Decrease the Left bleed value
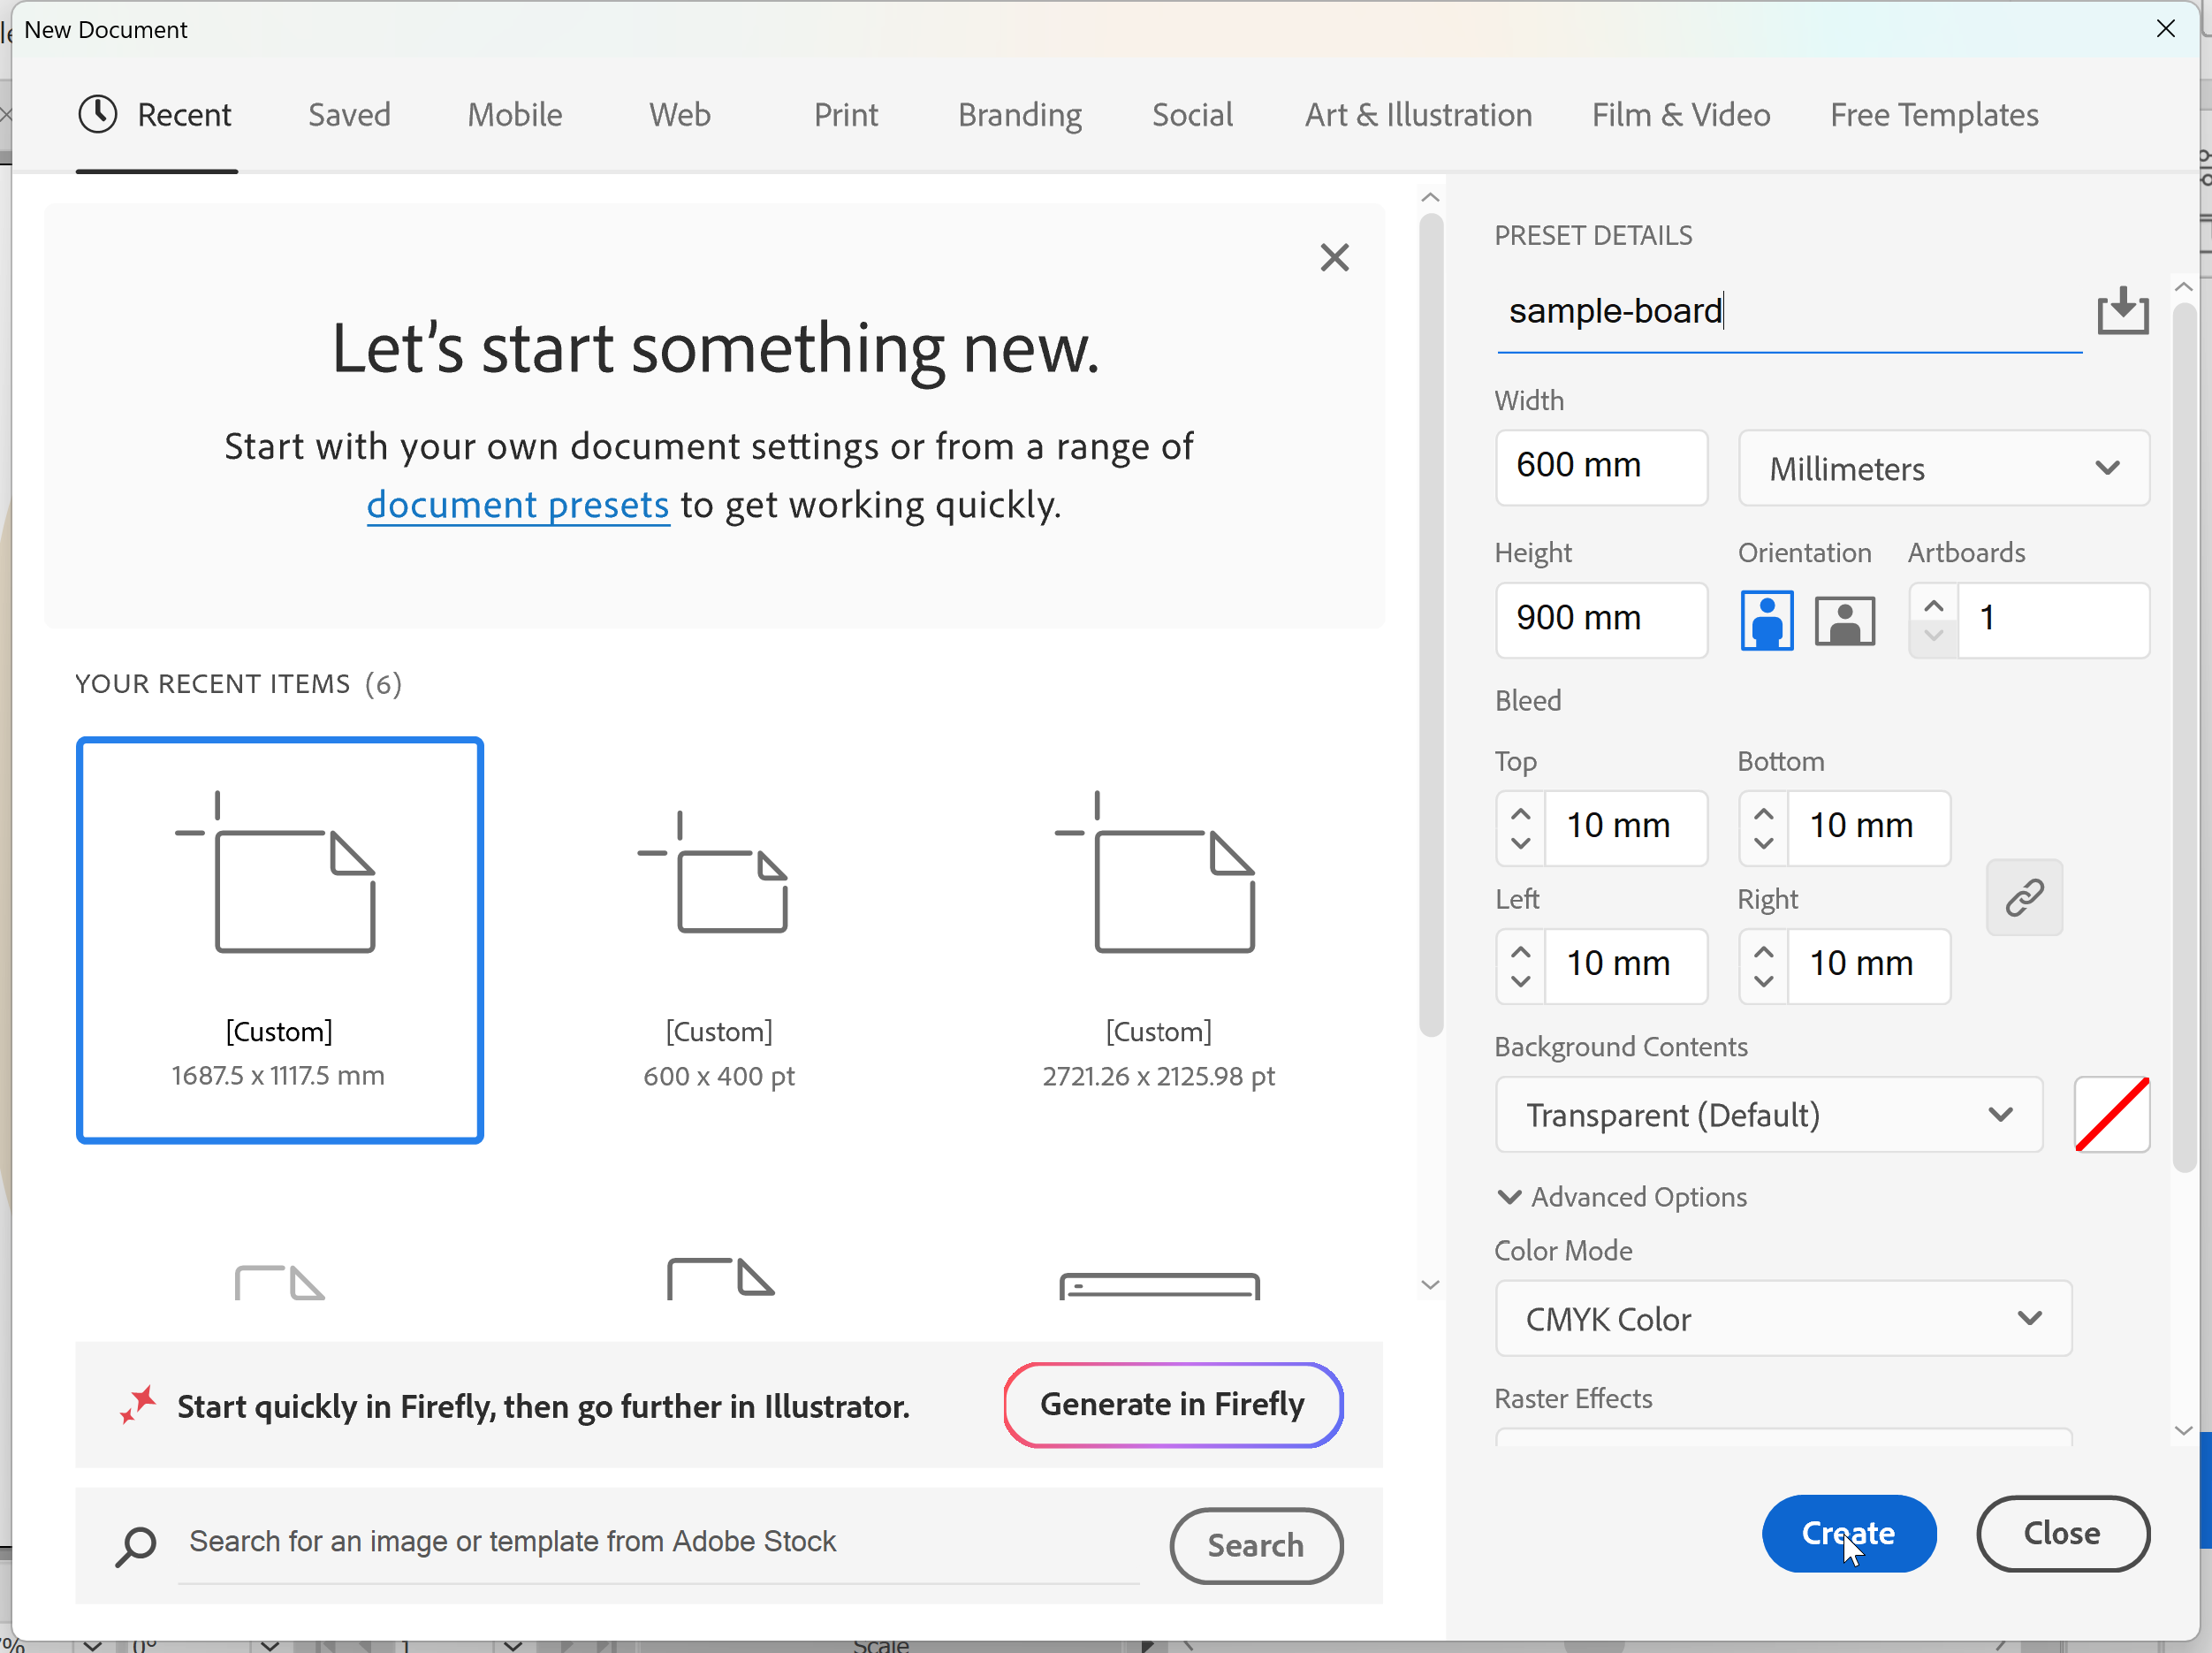 [x=1520, y=981]
